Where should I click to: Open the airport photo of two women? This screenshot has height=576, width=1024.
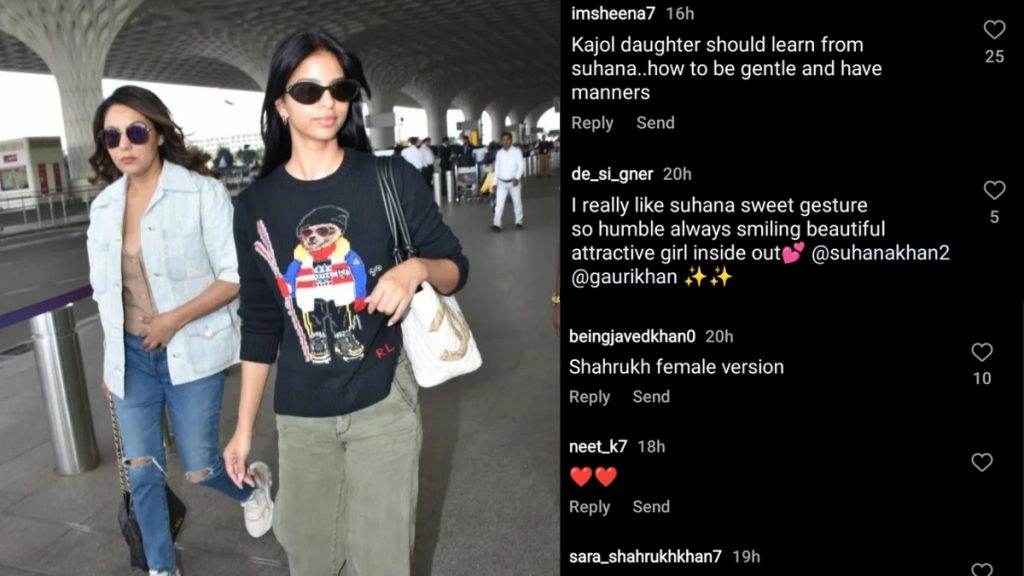280,288
